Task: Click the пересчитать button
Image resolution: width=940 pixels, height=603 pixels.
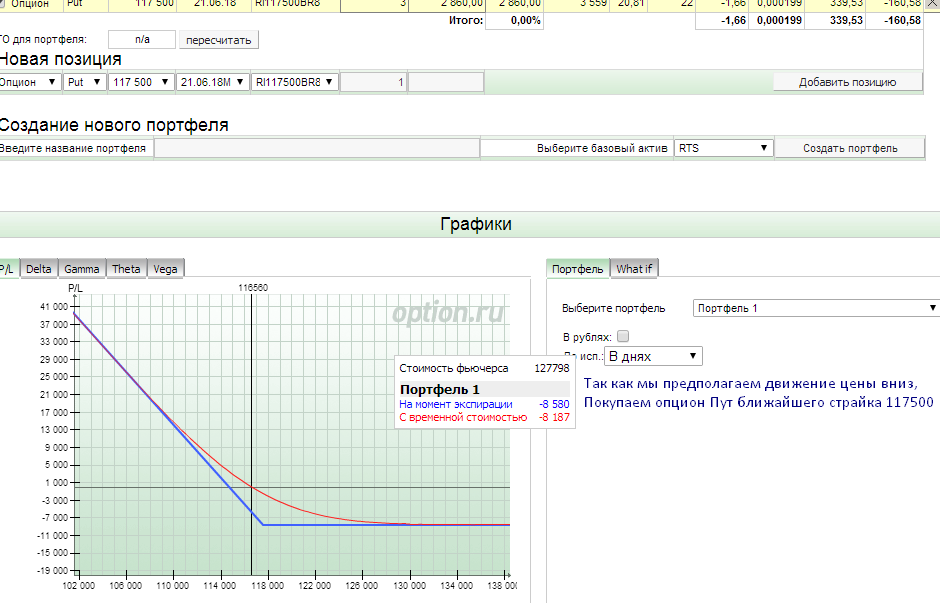Action: (x=218, y=40)
